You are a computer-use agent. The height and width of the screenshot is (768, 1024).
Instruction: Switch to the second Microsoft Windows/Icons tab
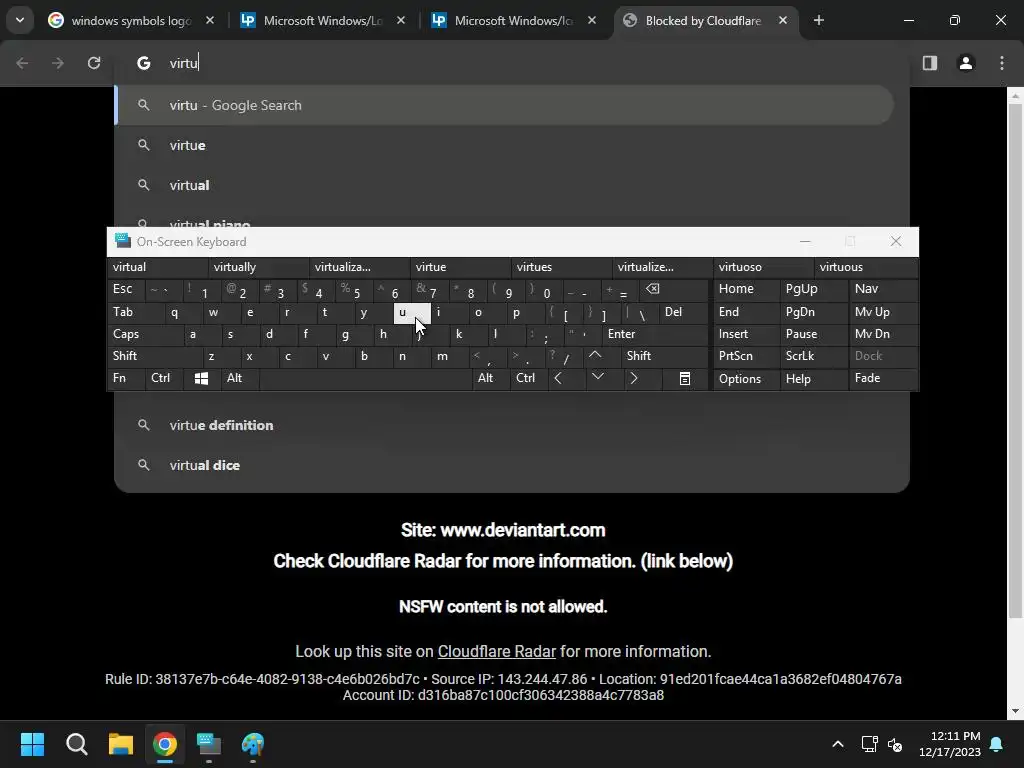click(513, 21)
